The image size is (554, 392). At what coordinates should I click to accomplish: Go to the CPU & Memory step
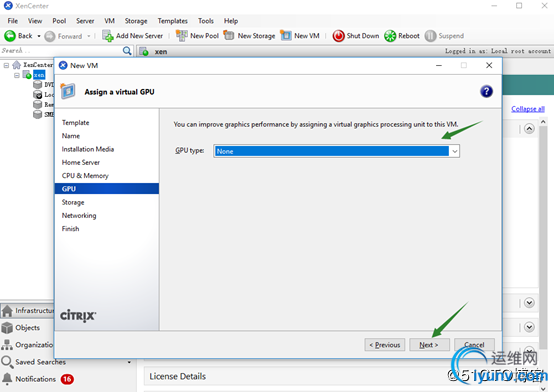coord(85,176)
